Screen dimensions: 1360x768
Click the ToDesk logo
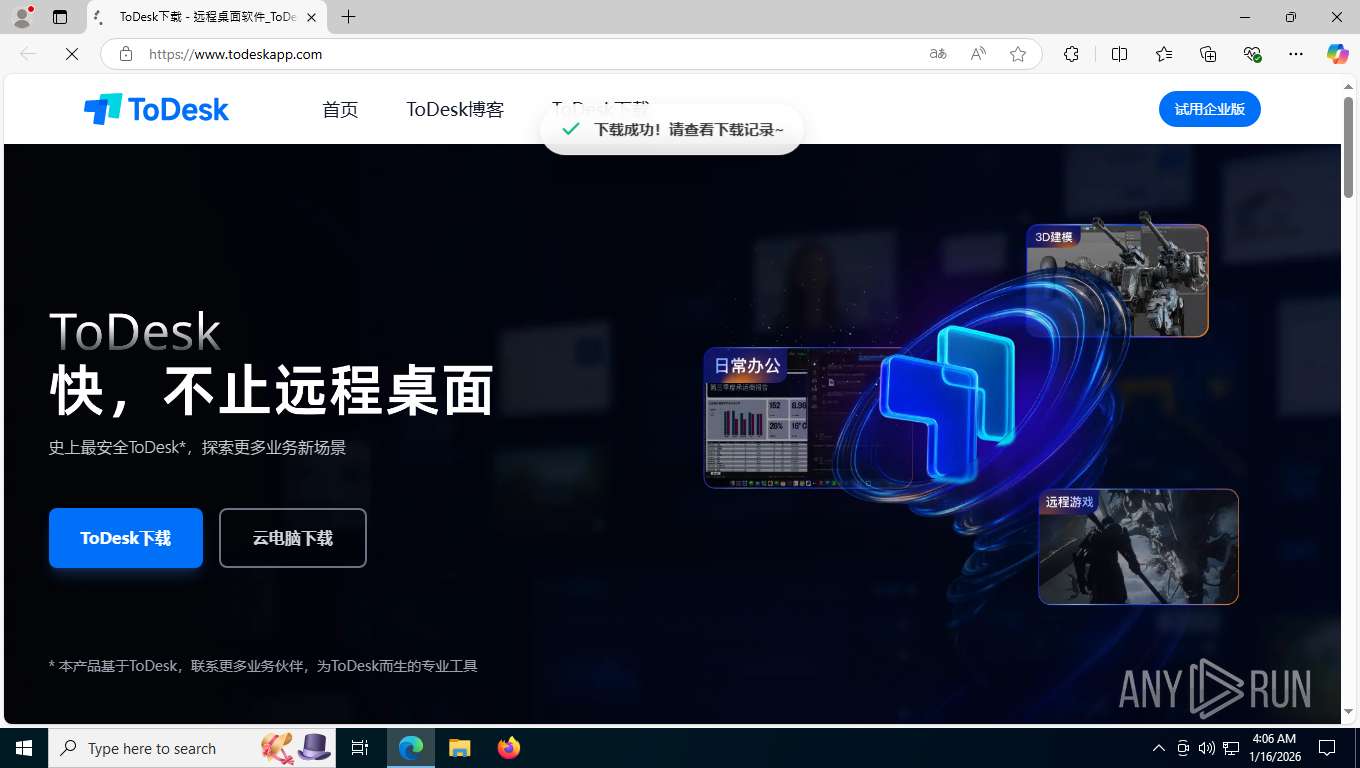(x=156, y=109)
